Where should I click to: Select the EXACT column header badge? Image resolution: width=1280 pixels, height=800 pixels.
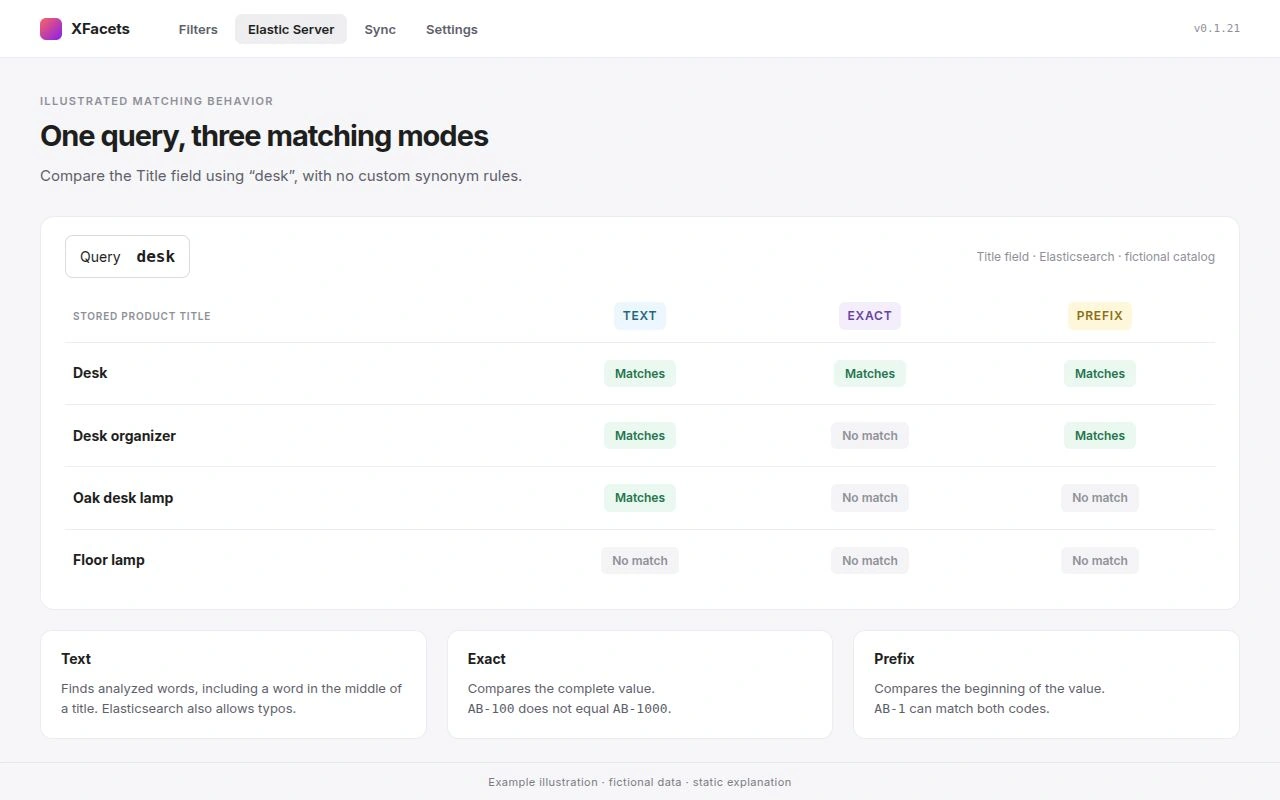point(870,316)
